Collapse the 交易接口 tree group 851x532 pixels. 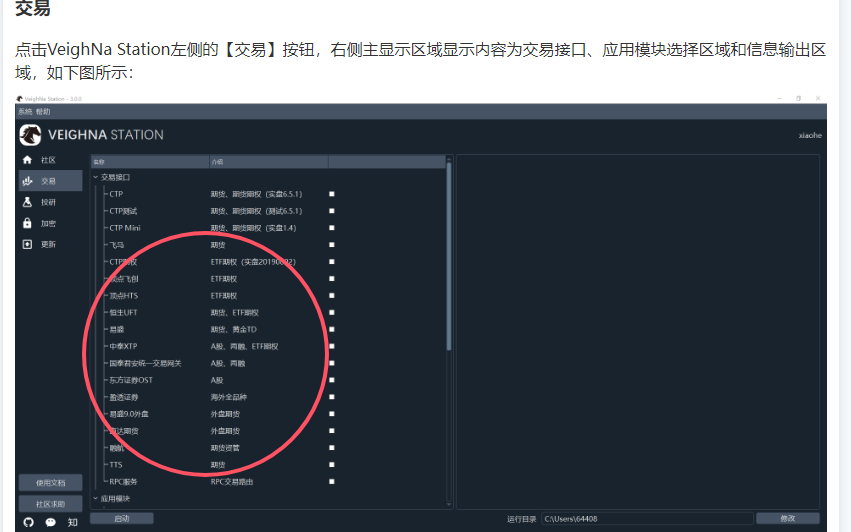point(96,177)
